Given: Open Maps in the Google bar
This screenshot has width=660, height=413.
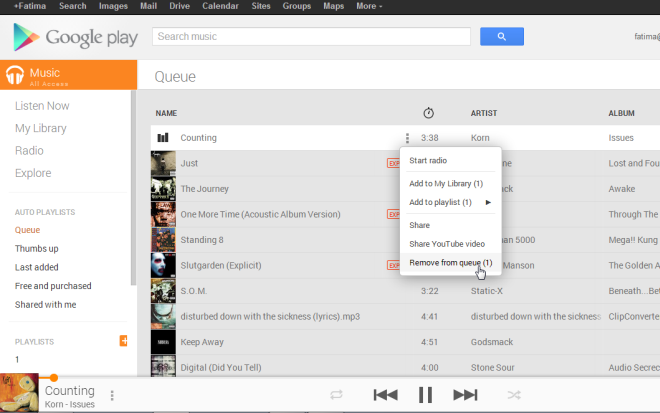Looking at the screenshot, I should [333, 6].
